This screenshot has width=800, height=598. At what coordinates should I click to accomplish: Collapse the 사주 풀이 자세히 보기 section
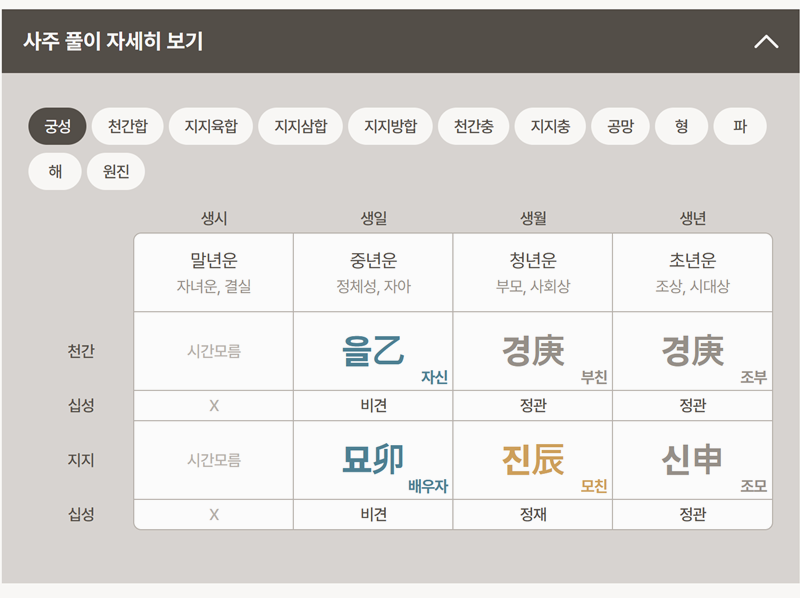tap(766, 41)
